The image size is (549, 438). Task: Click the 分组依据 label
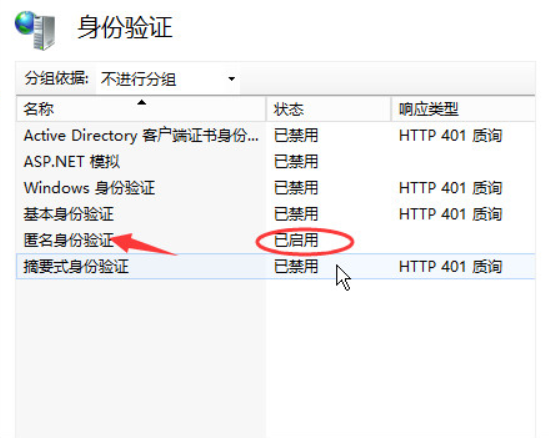(x=56, y=78)
